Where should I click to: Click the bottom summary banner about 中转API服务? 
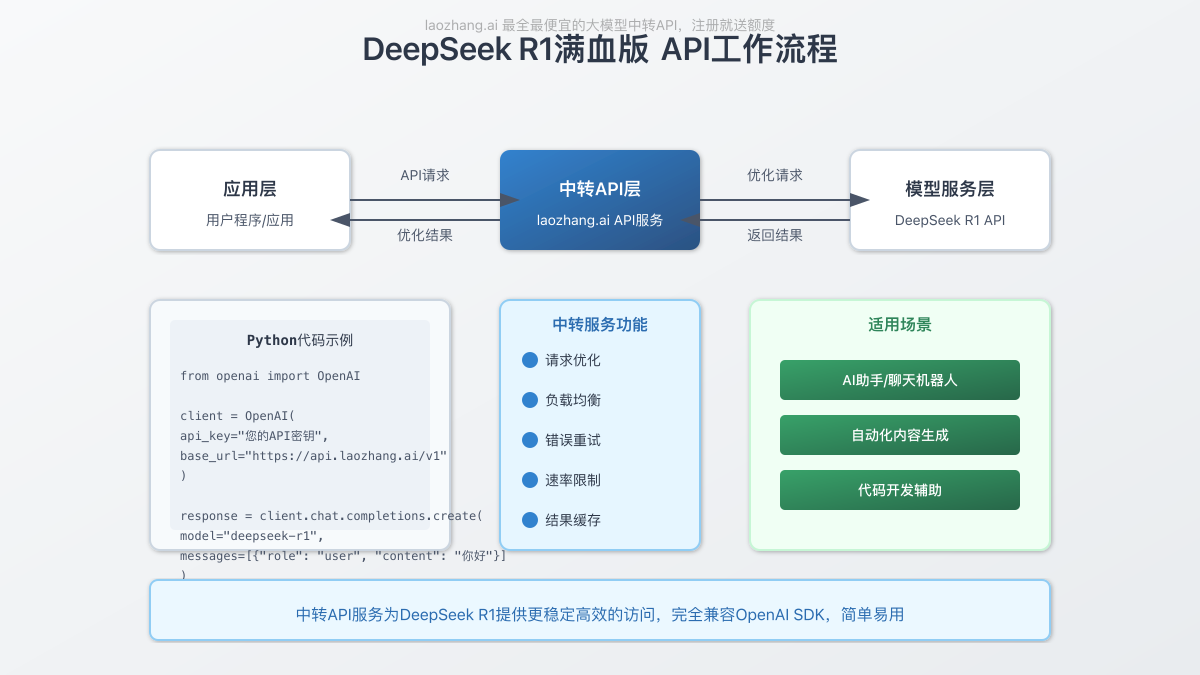click(600, 610)
